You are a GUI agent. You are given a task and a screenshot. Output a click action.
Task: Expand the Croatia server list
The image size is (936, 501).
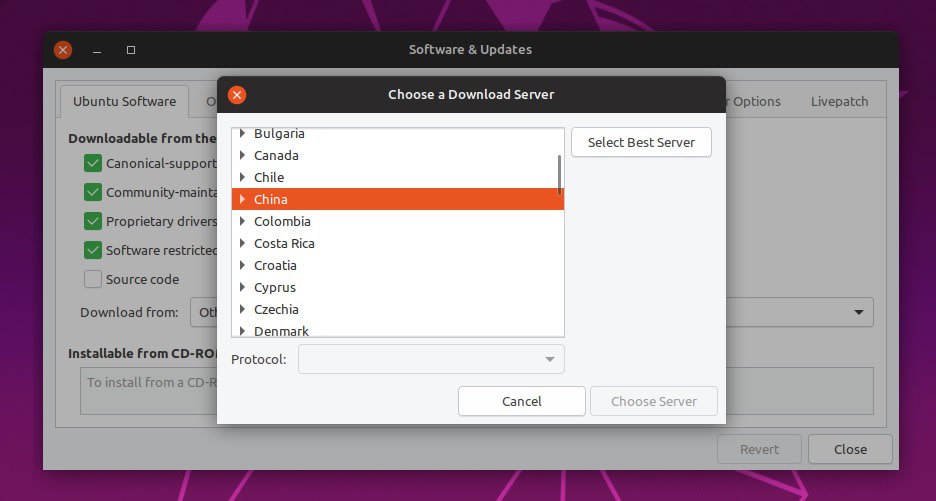242,266
